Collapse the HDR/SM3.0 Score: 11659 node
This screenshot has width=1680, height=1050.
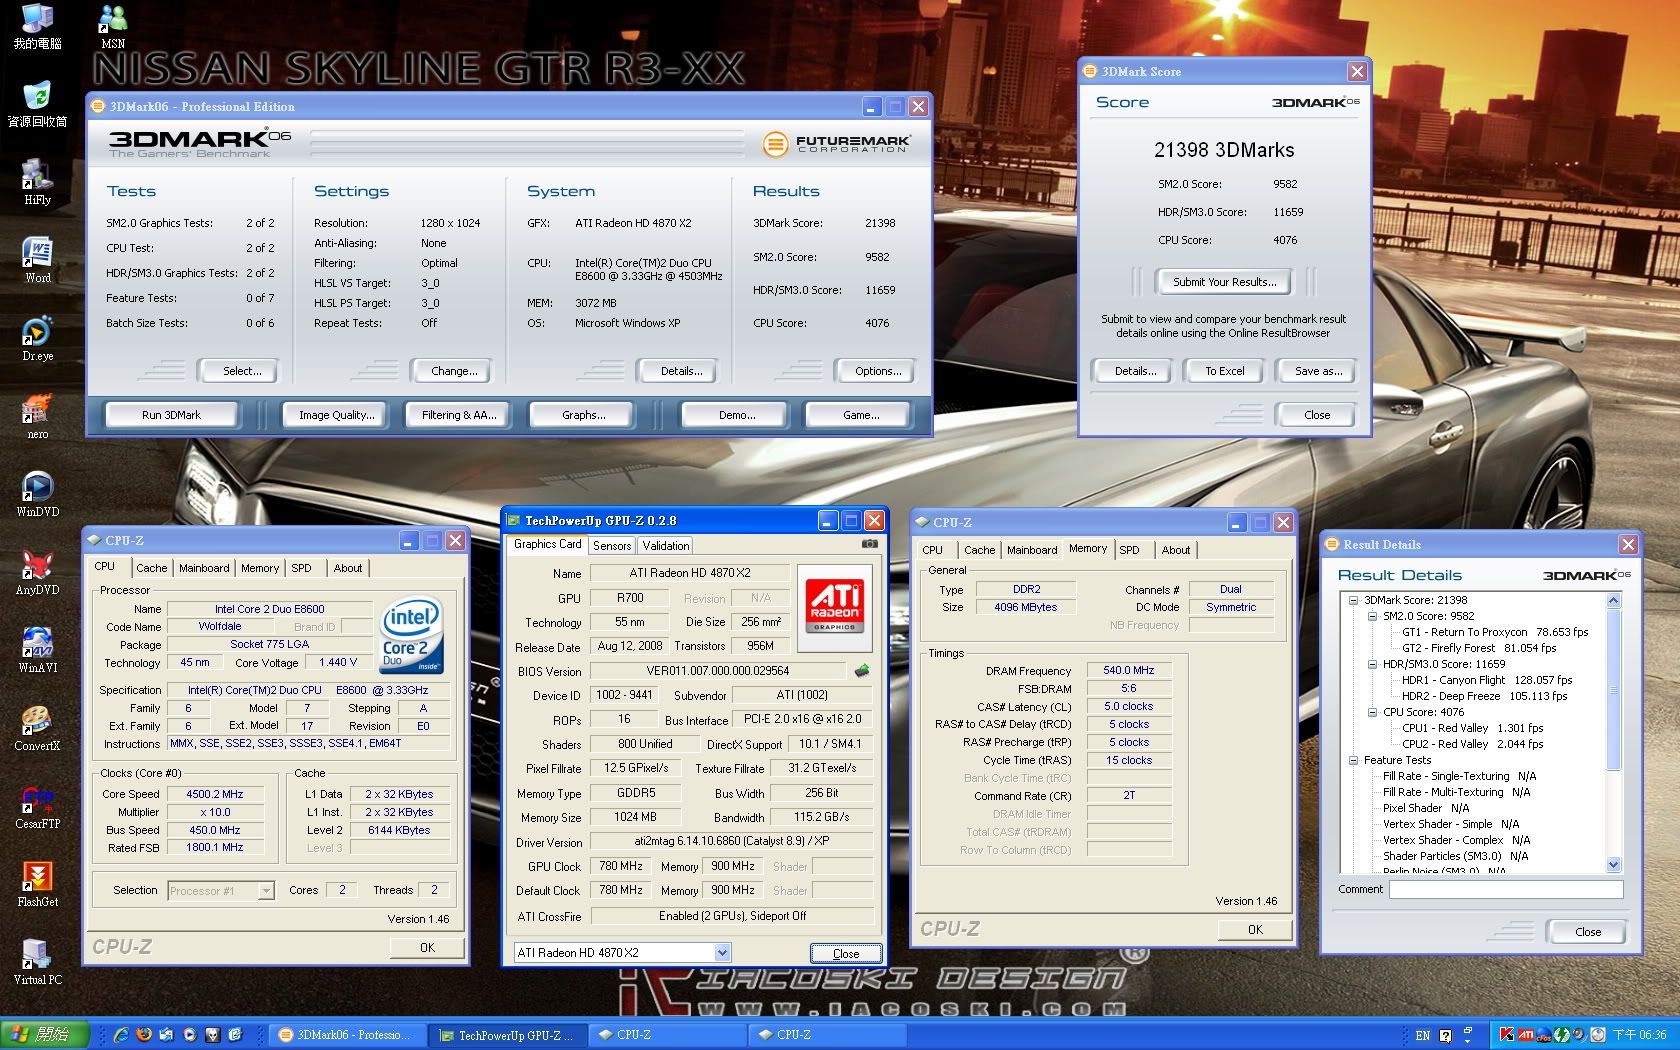1373,664
